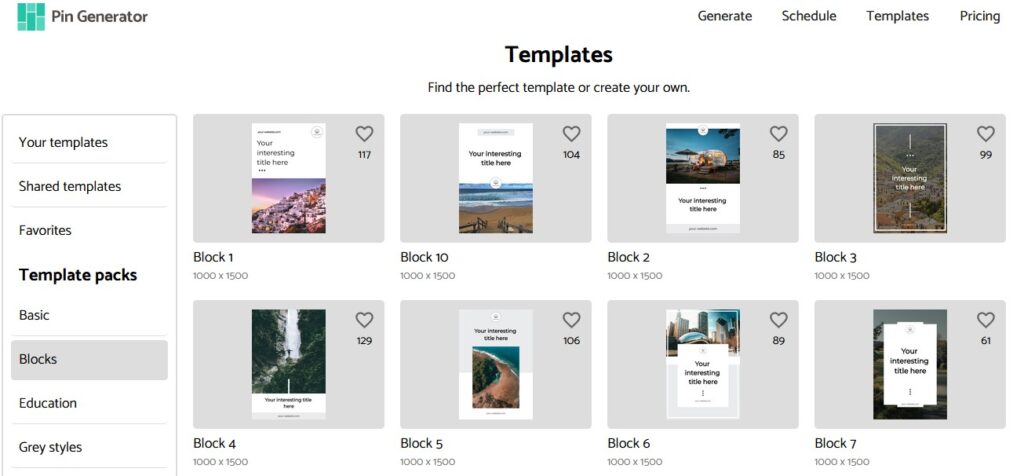The width and height of the screenshot is (1024, 476).
Task: Open the Pricing page
Action: coord(979,16)
